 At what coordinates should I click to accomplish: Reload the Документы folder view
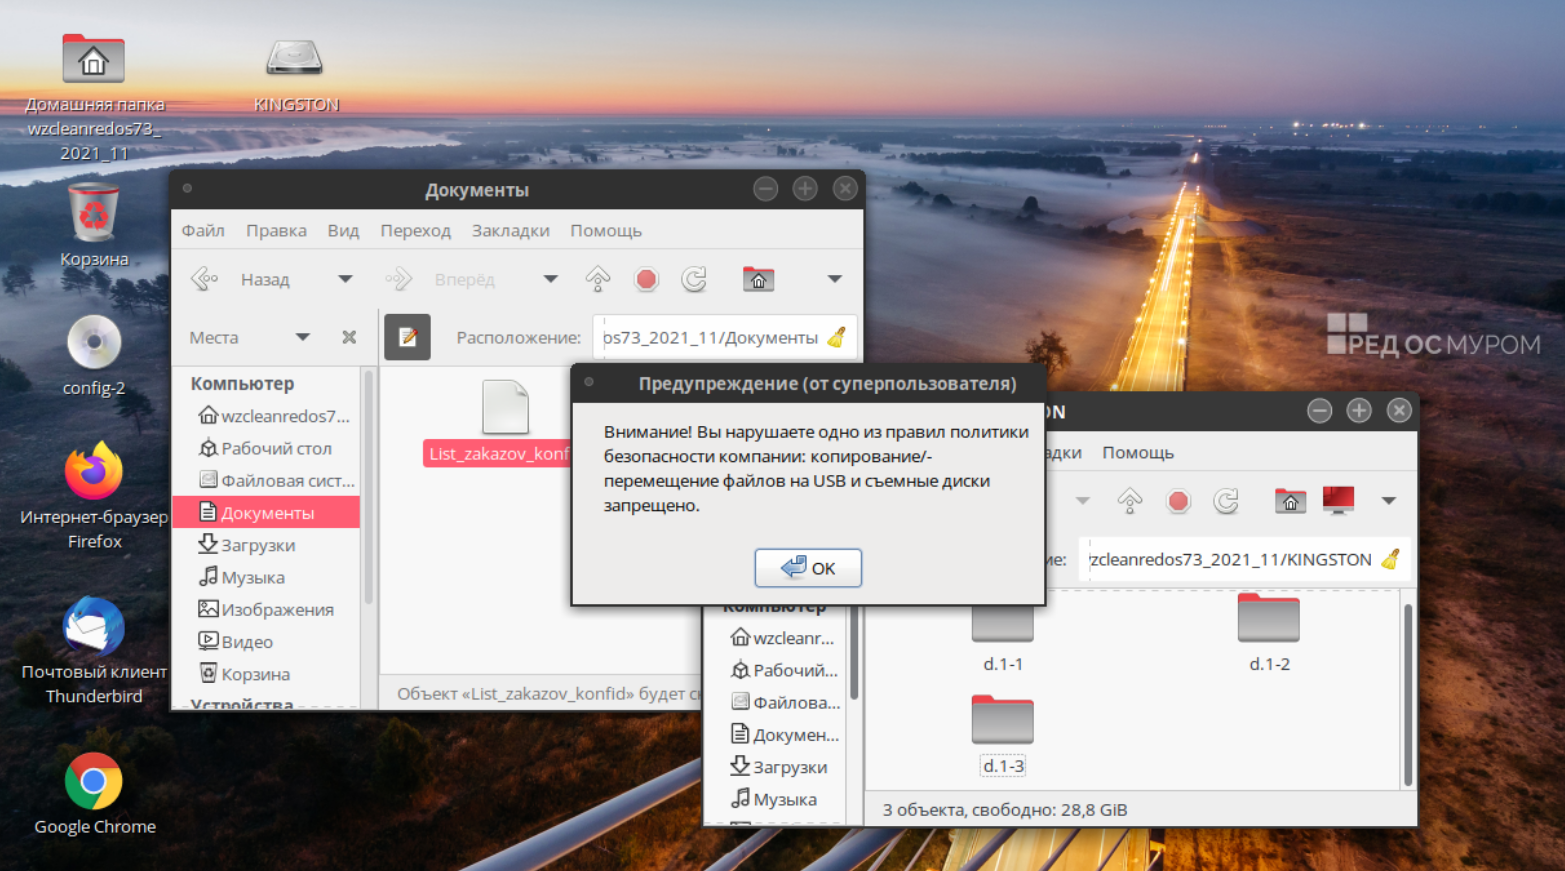pyautogui.click(x=694, y=279)
